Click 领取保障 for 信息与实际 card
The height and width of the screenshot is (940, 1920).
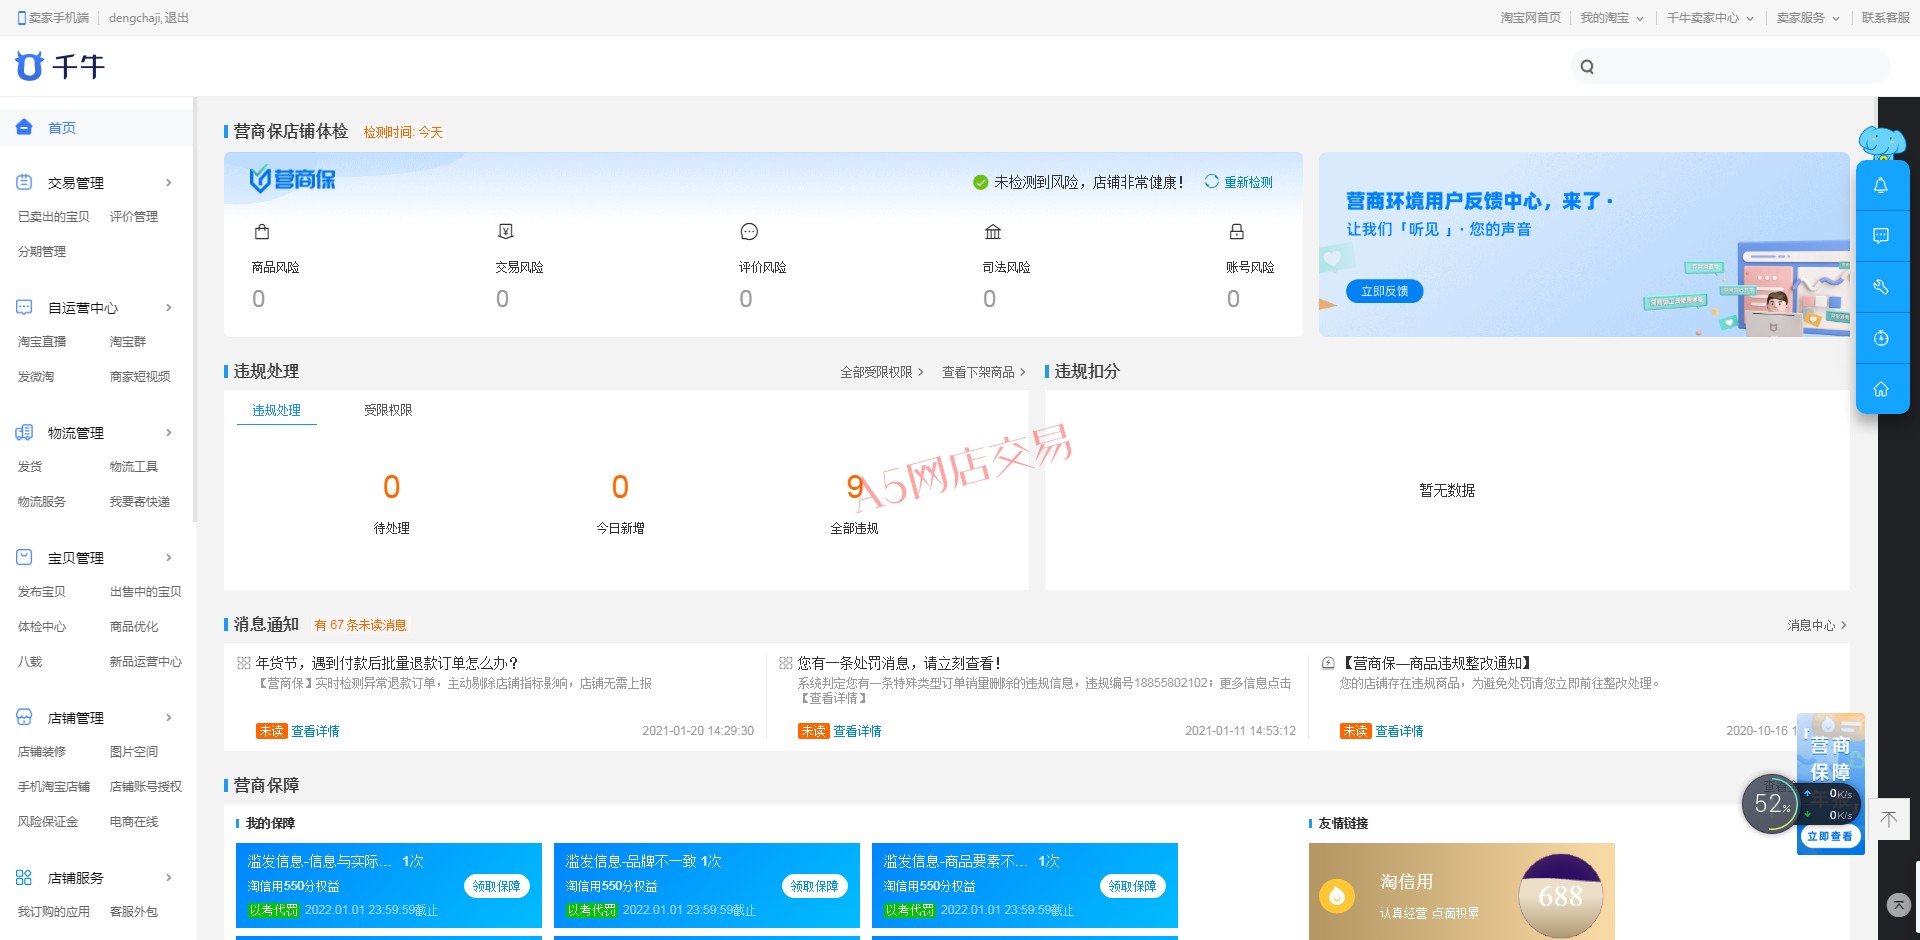click(x=496, y=886)
